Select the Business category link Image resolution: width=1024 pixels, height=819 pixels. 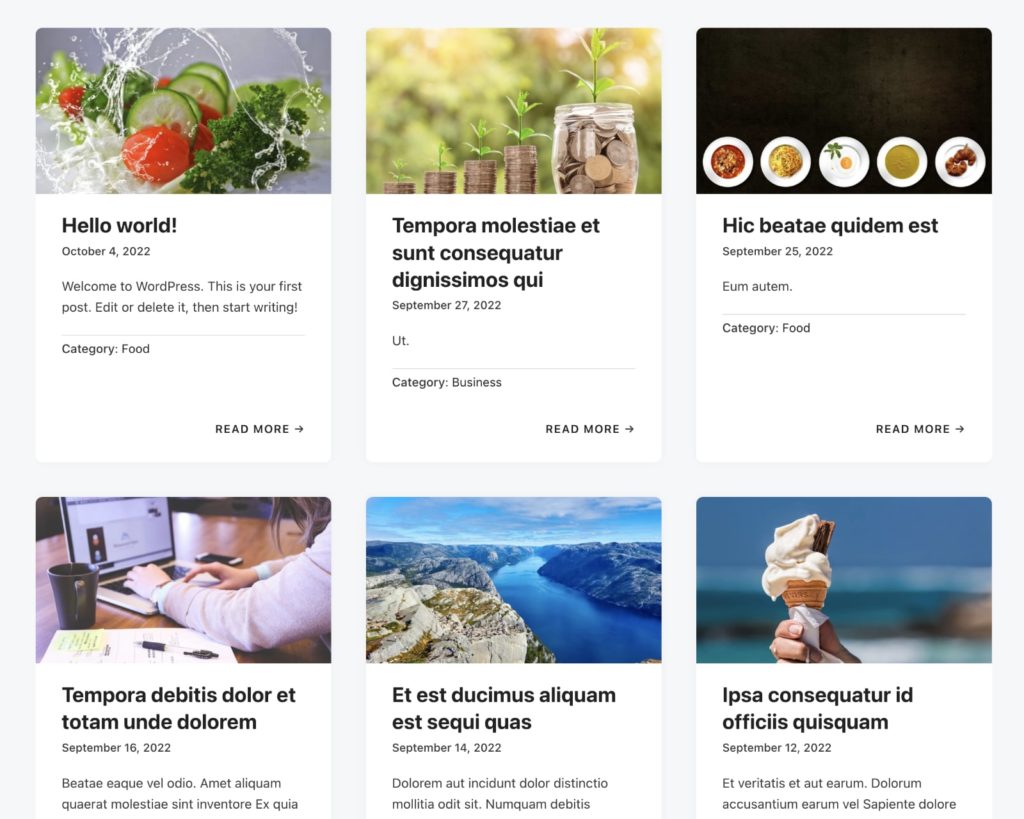pos(477,383)
